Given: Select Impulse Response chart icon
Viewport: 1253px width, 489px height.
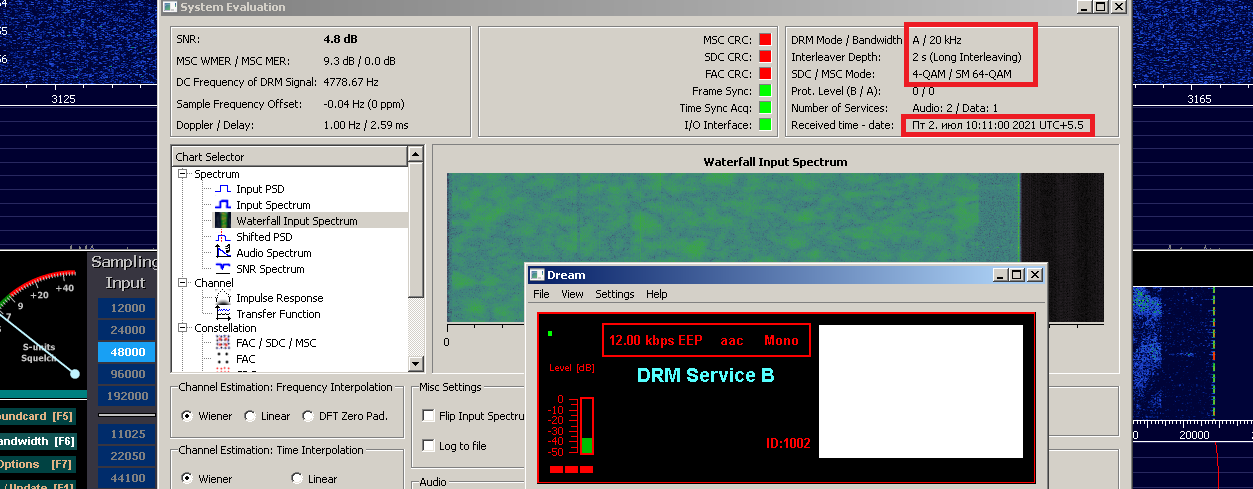Looking at the screenshot, I should [x=223, y=298].
